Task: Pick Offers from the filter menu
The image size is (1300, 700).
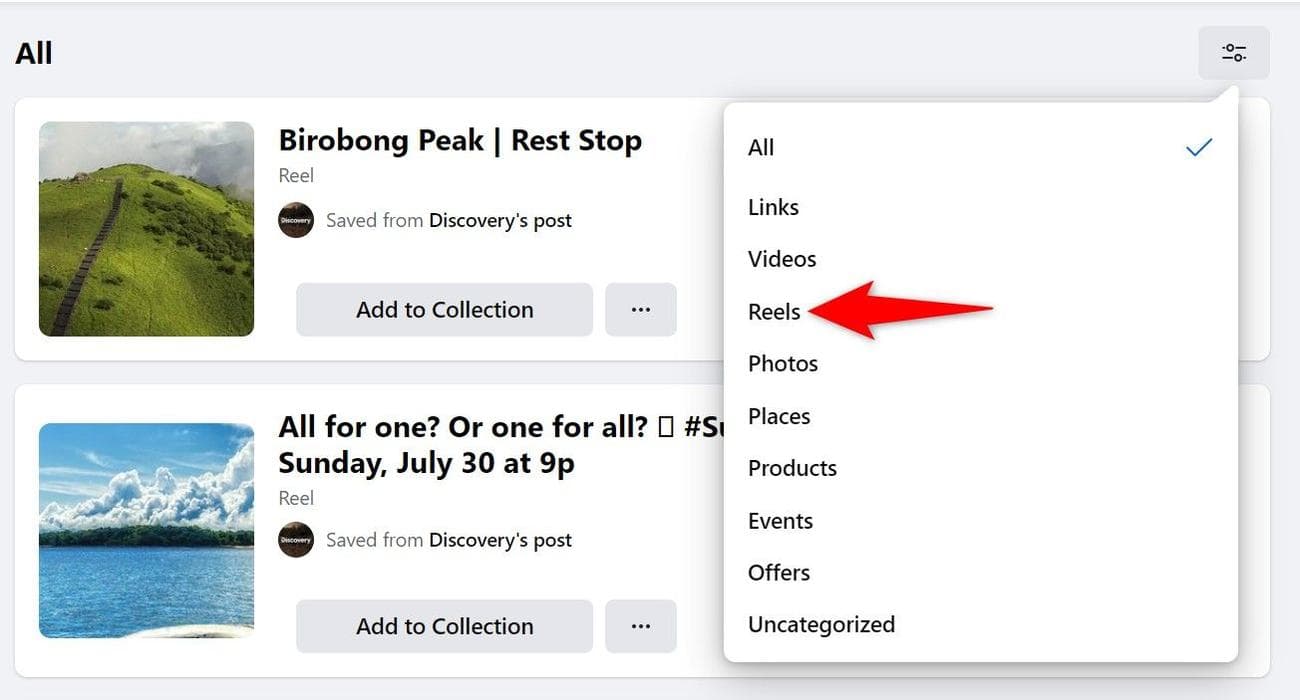Action: (779, 573)
